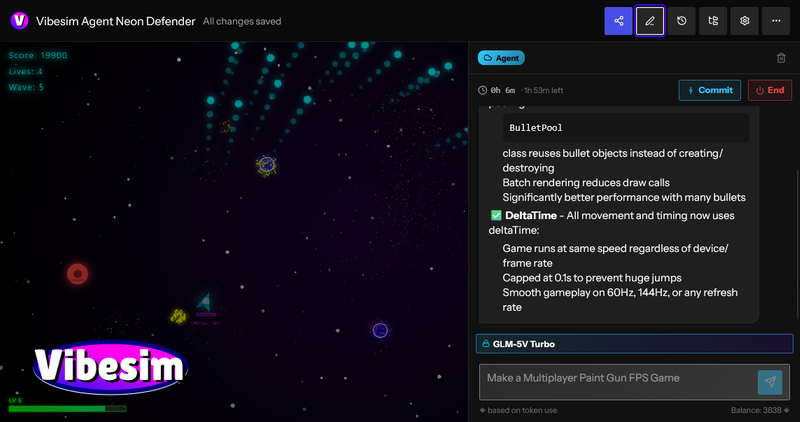Click the session timer 0h 6m
The width and height of the screenshot is (800, 422).
503,90
